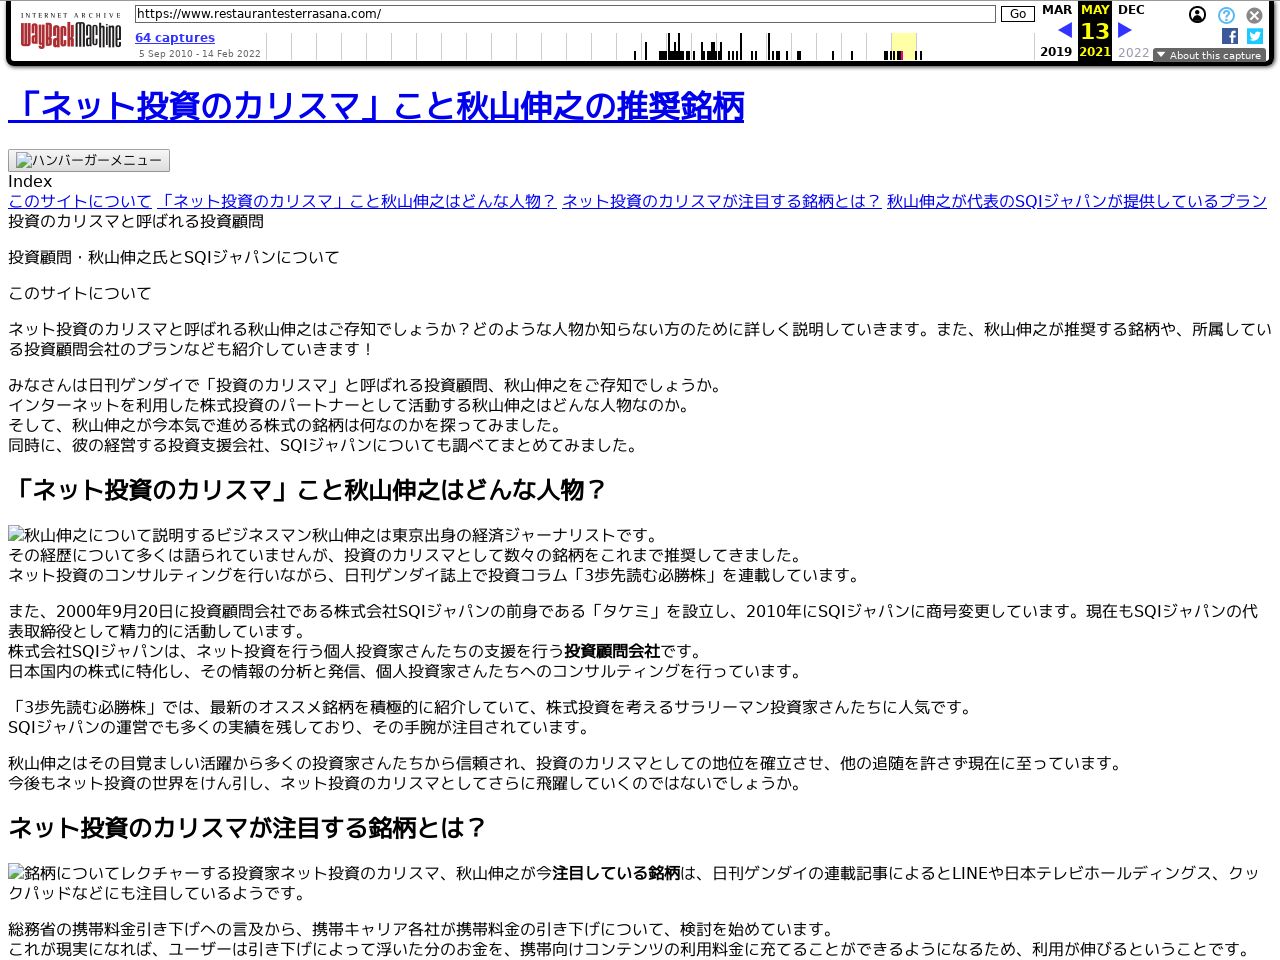Viewport: 1280px width, 960px height.
Task: Open the SQIジャパン plans index link
Action: pos(1076,201)
